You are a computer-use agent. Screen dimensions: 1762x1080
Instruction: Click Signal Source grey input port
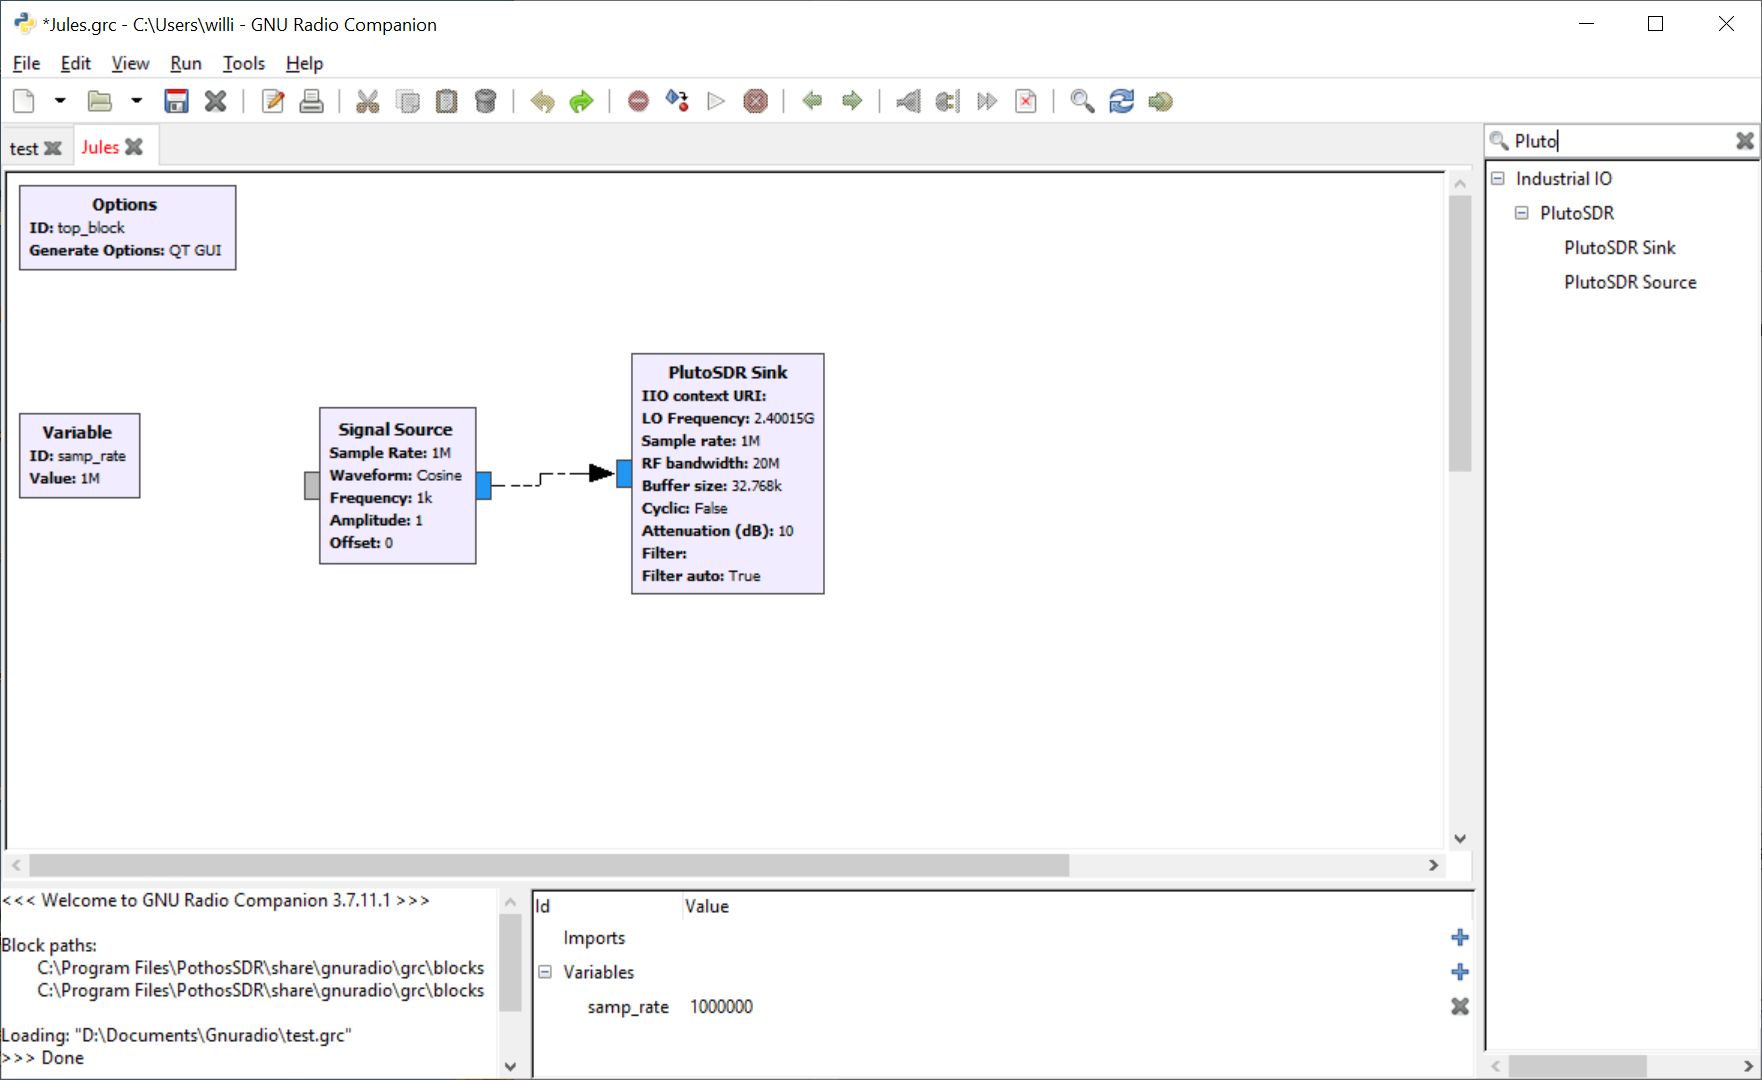click(x=312, y=485)
